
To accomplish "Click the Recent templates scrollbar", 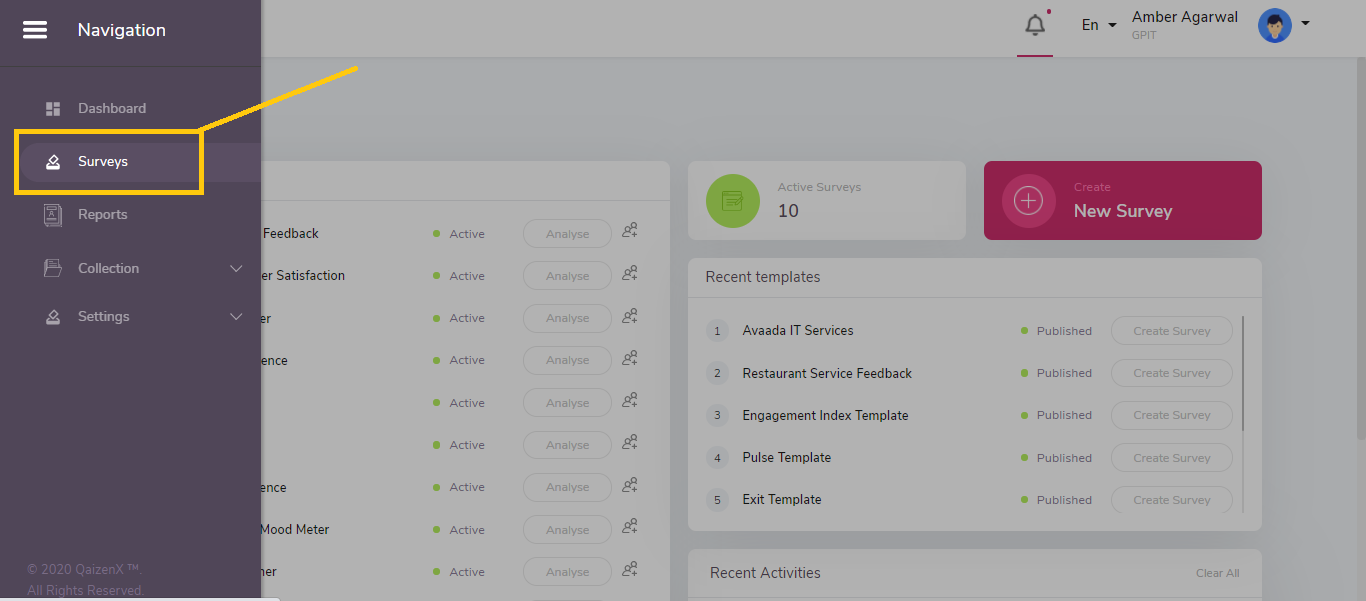I will pos(1244,373).
